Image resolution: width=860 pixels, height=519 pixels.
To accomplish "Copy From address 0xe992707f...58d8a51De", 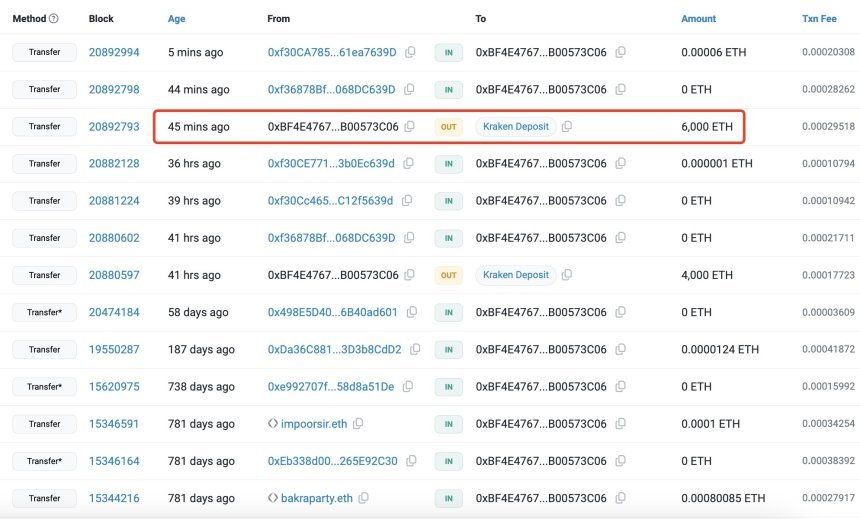I will tap(408, 387).
